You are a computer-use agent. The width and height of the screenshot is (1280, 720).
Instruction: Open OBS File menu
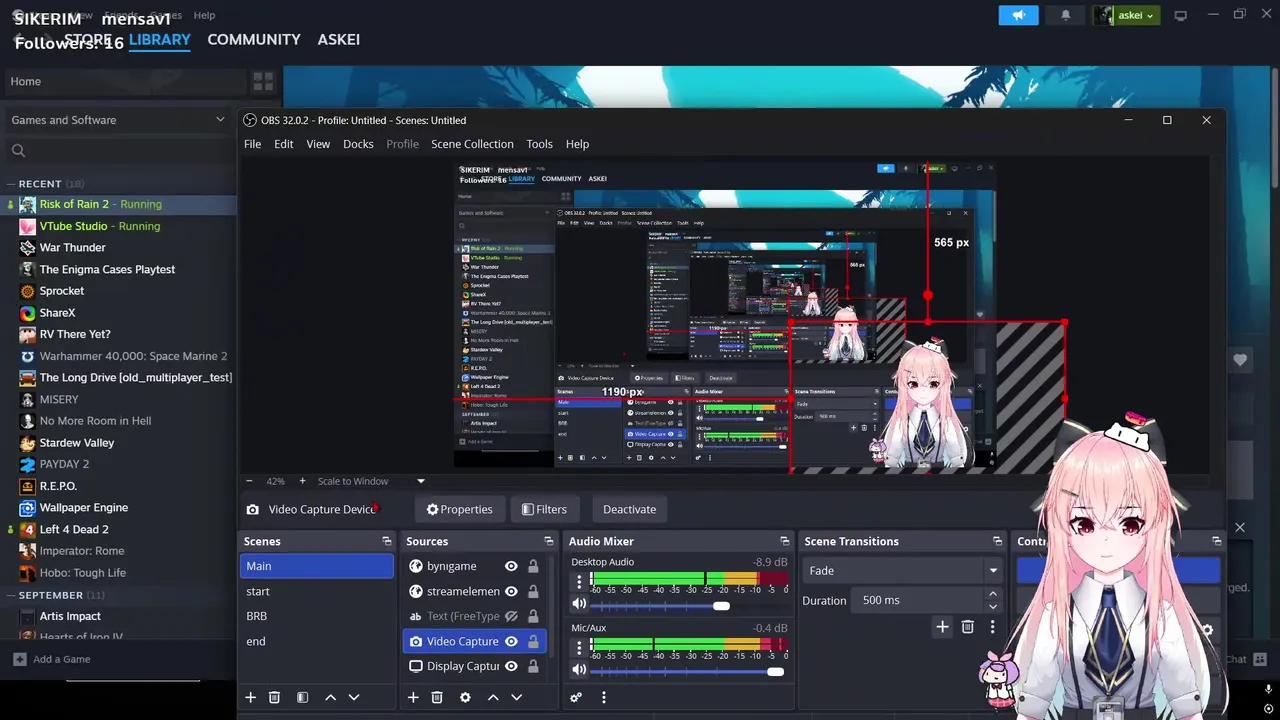tap(252, 144)
